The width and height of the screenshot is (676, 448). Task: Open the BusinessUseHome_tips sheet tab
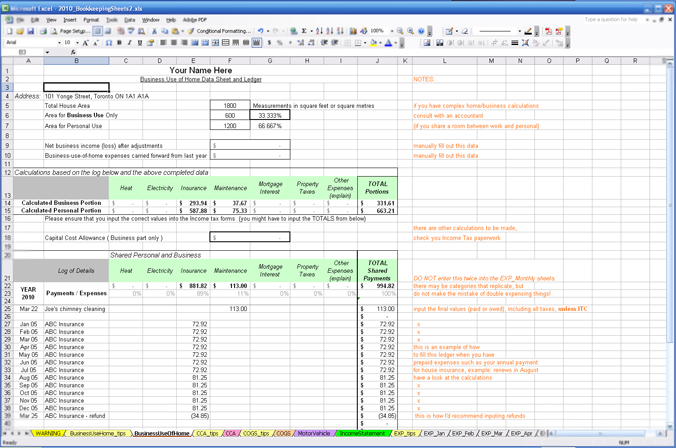[97, 433]
